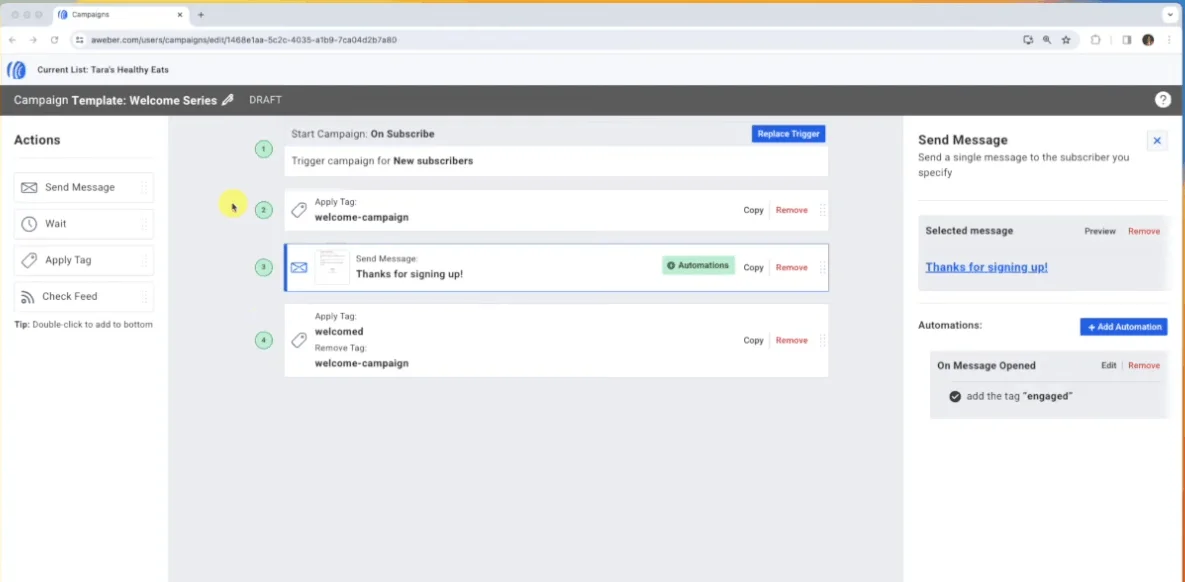The image size is (1185, 582).
Task: Click step 2 number circle
Action: point(263,210)
